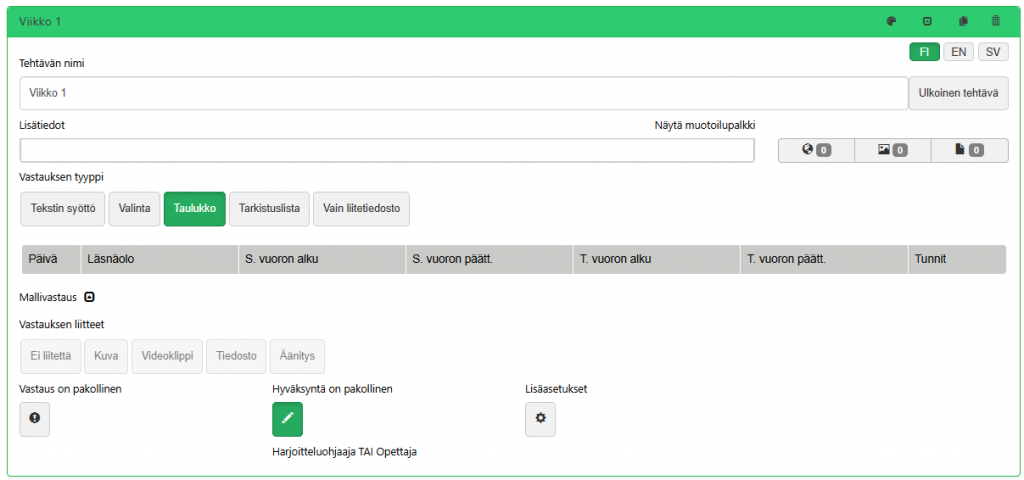
Task: Toggle the 'Näytä muotoilupalkki' option
Action: click(704, 125)
